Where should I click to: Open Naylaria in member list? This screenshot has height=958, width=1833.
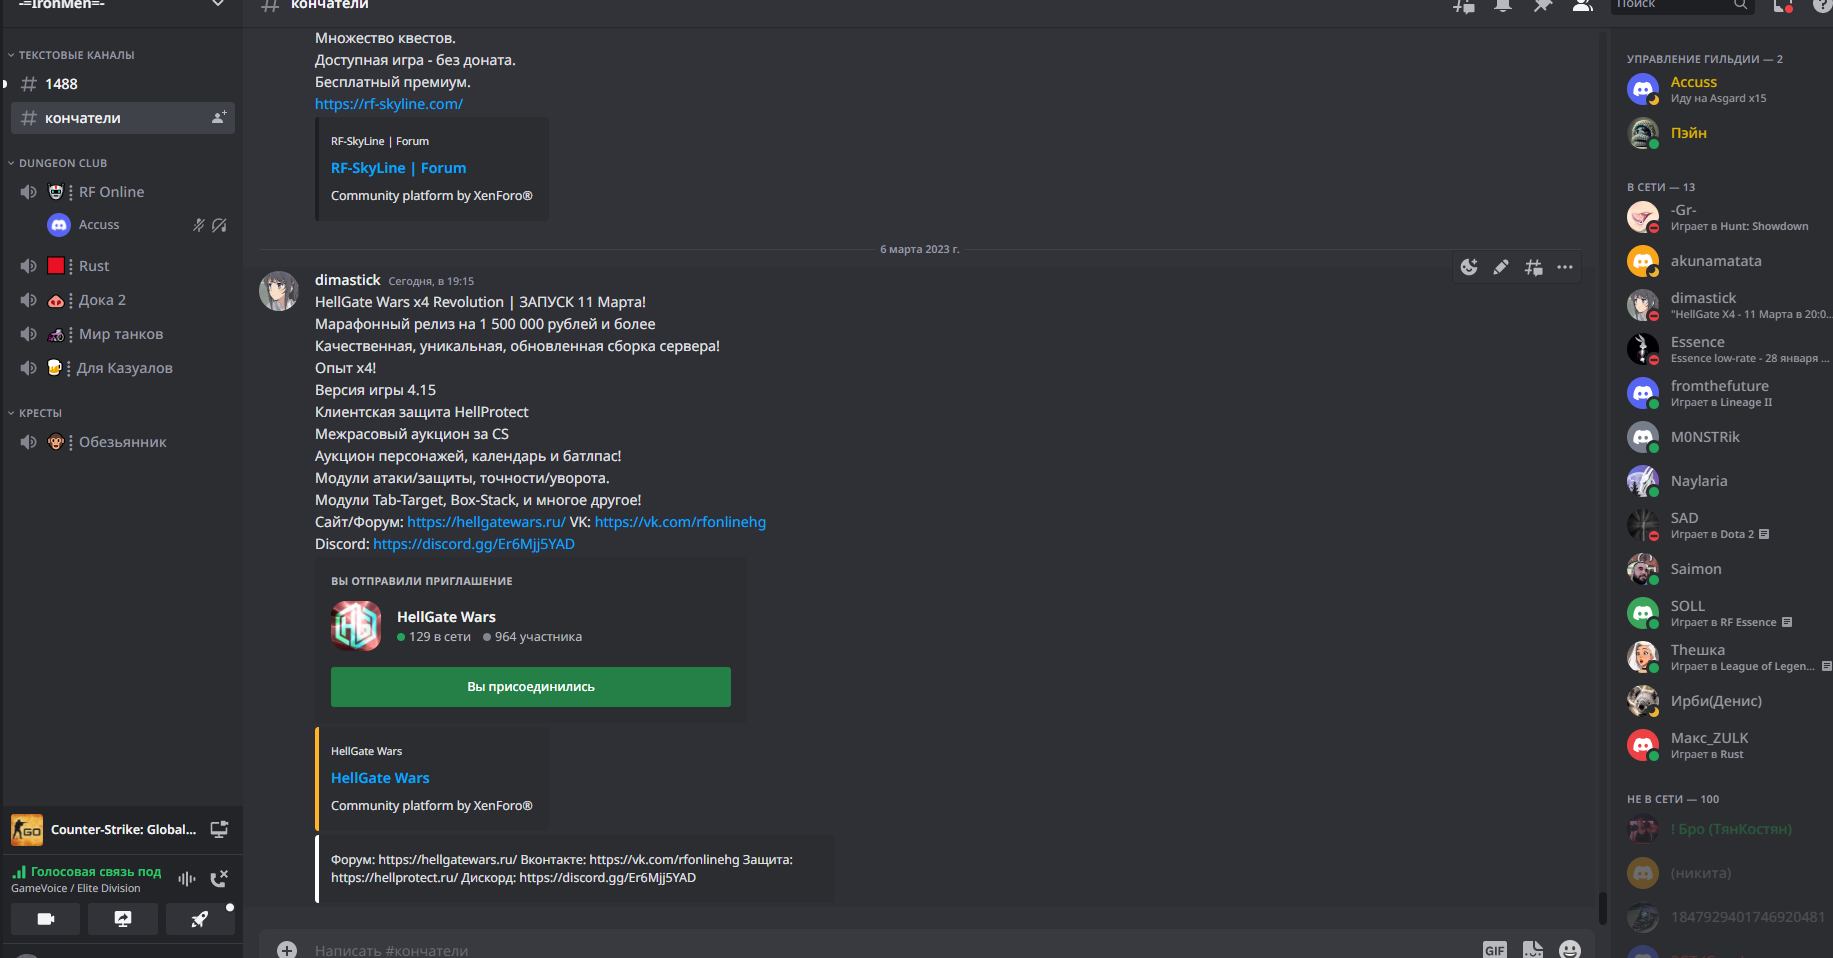pyautogui.click(x=1726, y=481)
